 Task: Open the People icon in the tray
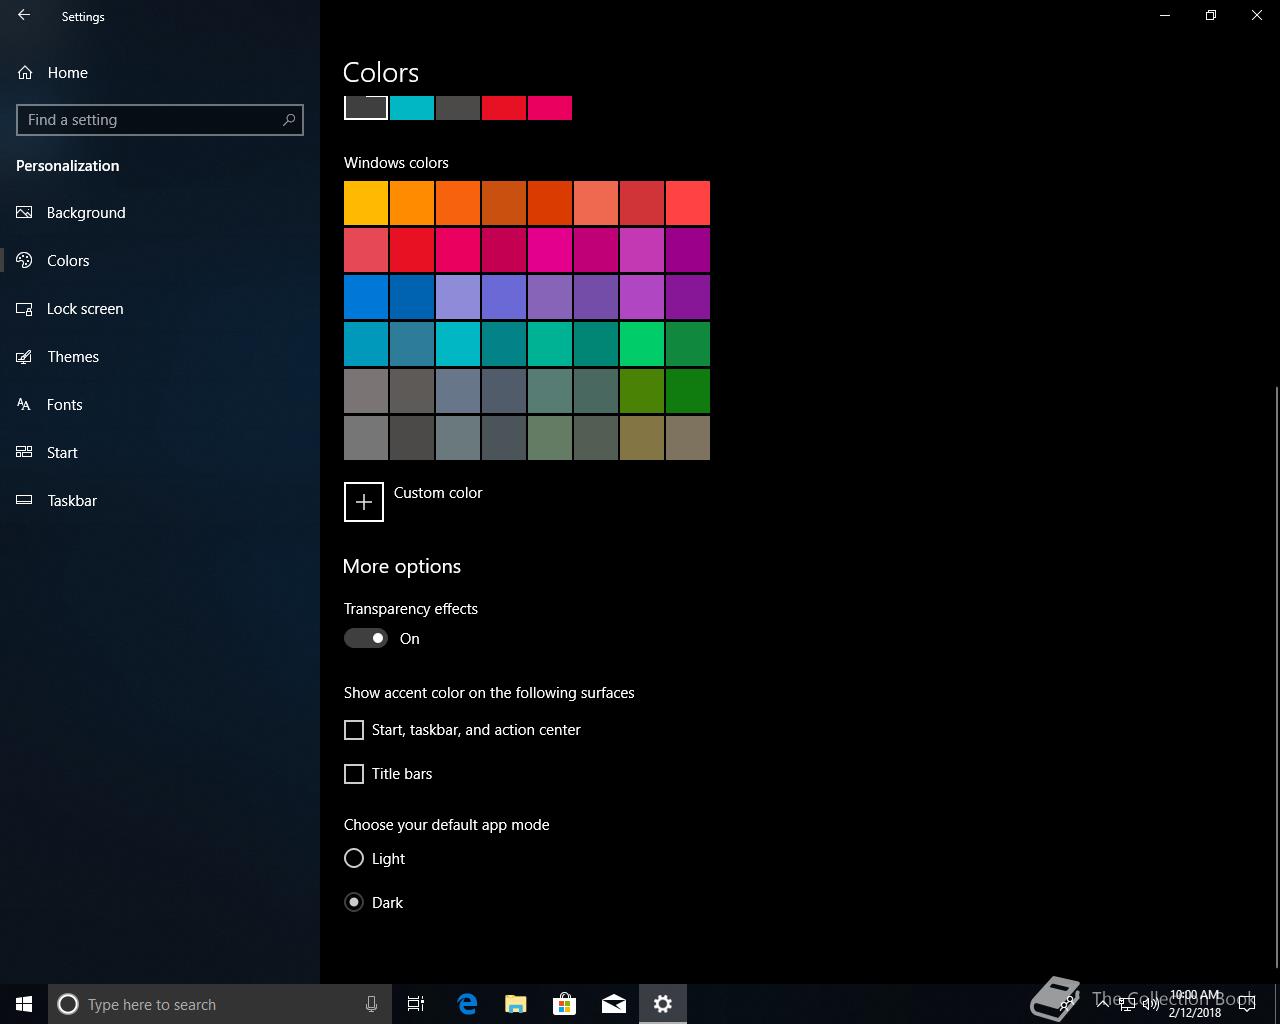1069,1004
